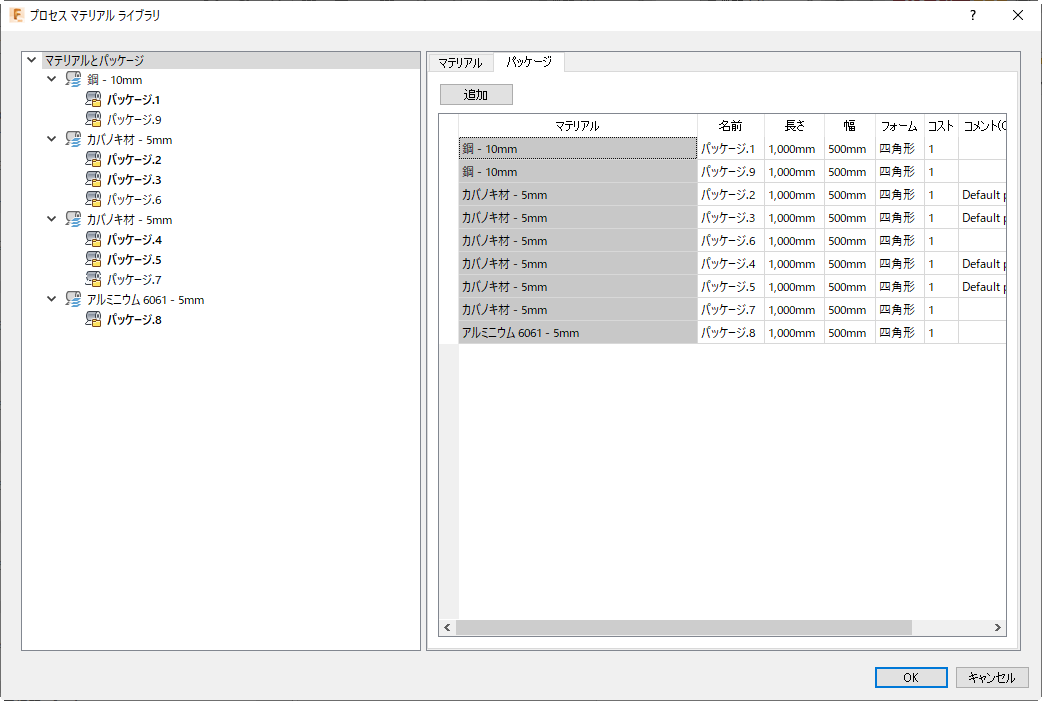Click the 四角形 form cell in パッケージ.9 row
The height and width of the screenshot is (701, 1042).
pyautogui.click(x=899, y=171)
